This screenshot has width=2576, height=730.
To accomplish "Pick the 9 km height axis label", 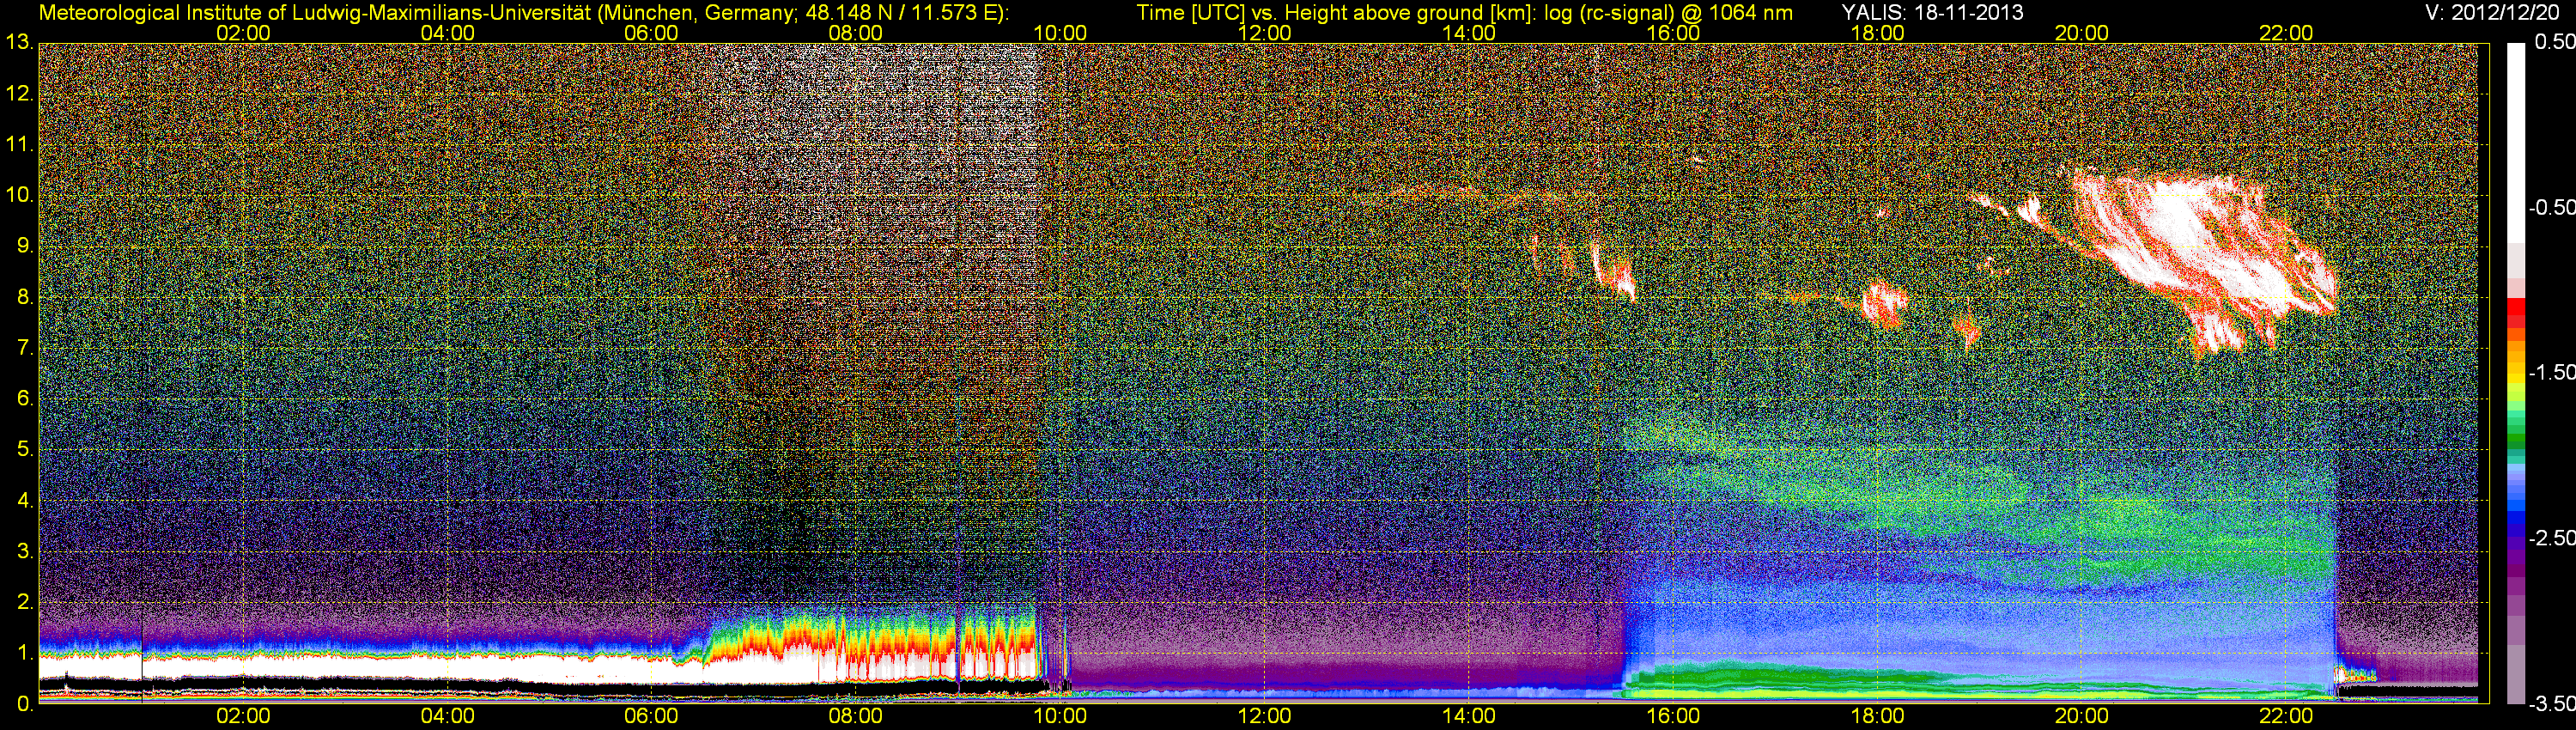I will coord(24,246).
